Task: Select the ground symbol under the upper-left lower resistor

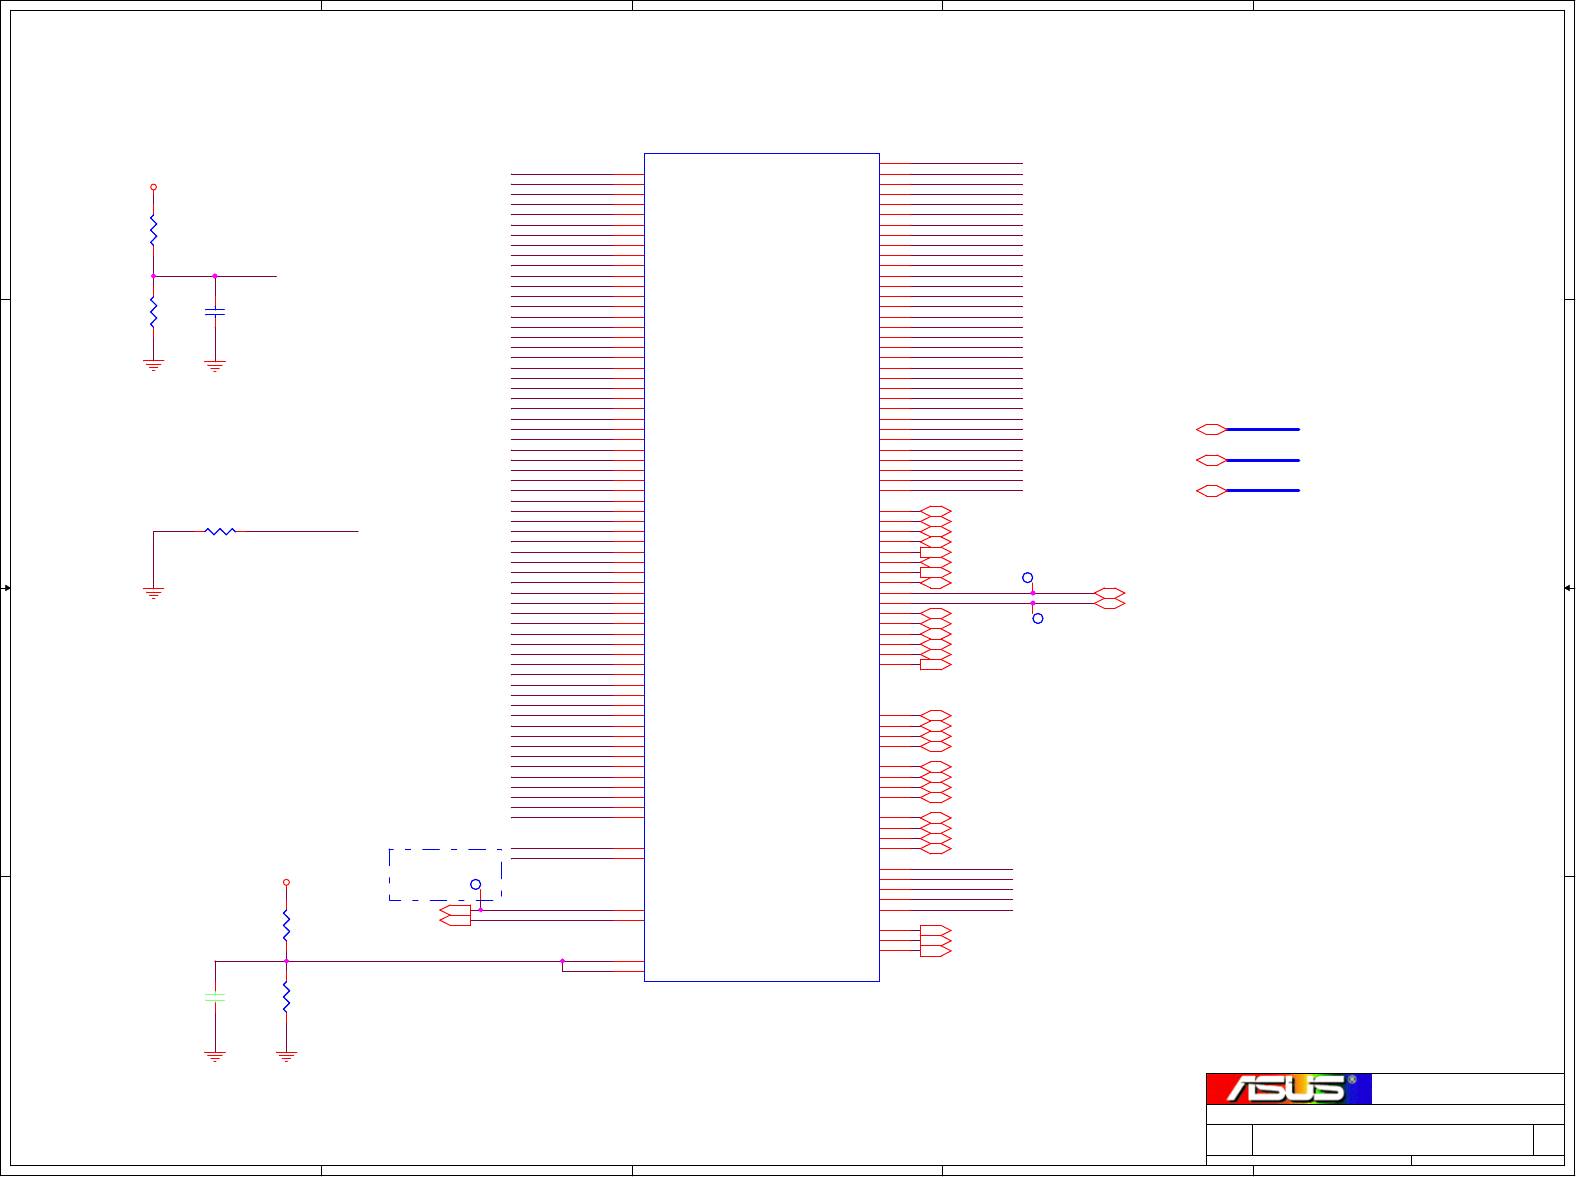Action: click(153, 366)
